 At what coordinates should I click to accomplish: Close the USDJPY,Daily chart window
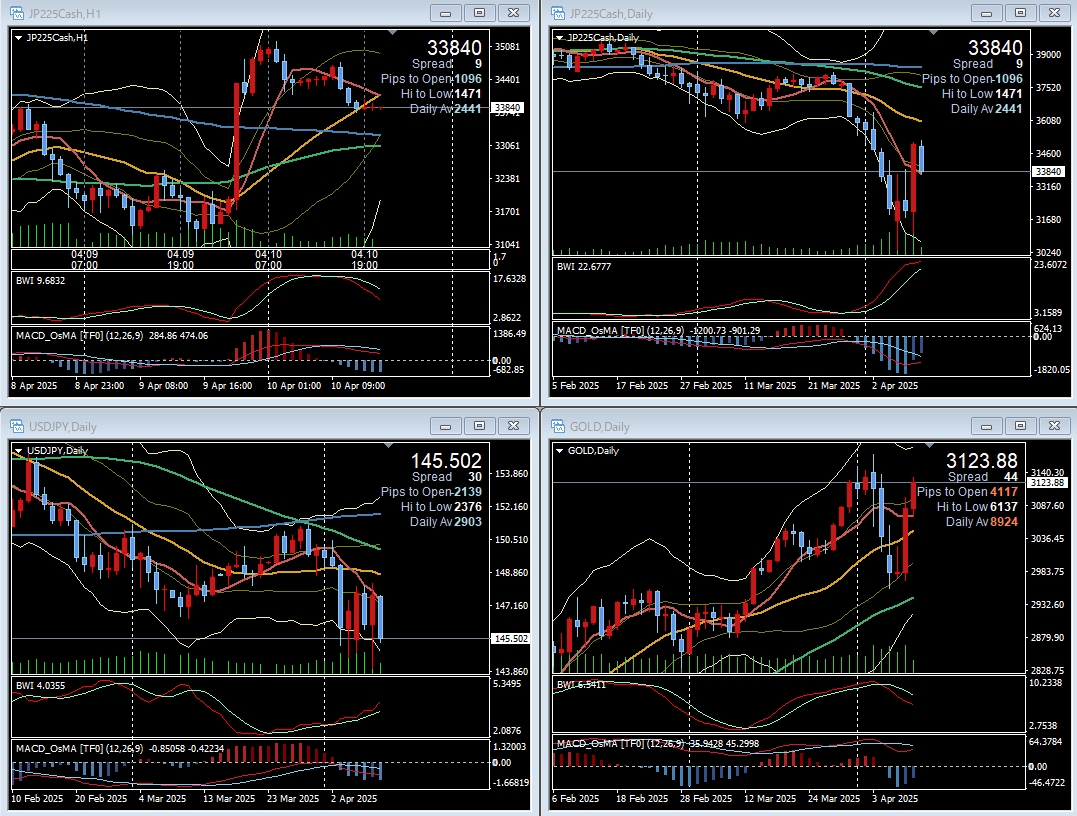(x=513, y=426)
